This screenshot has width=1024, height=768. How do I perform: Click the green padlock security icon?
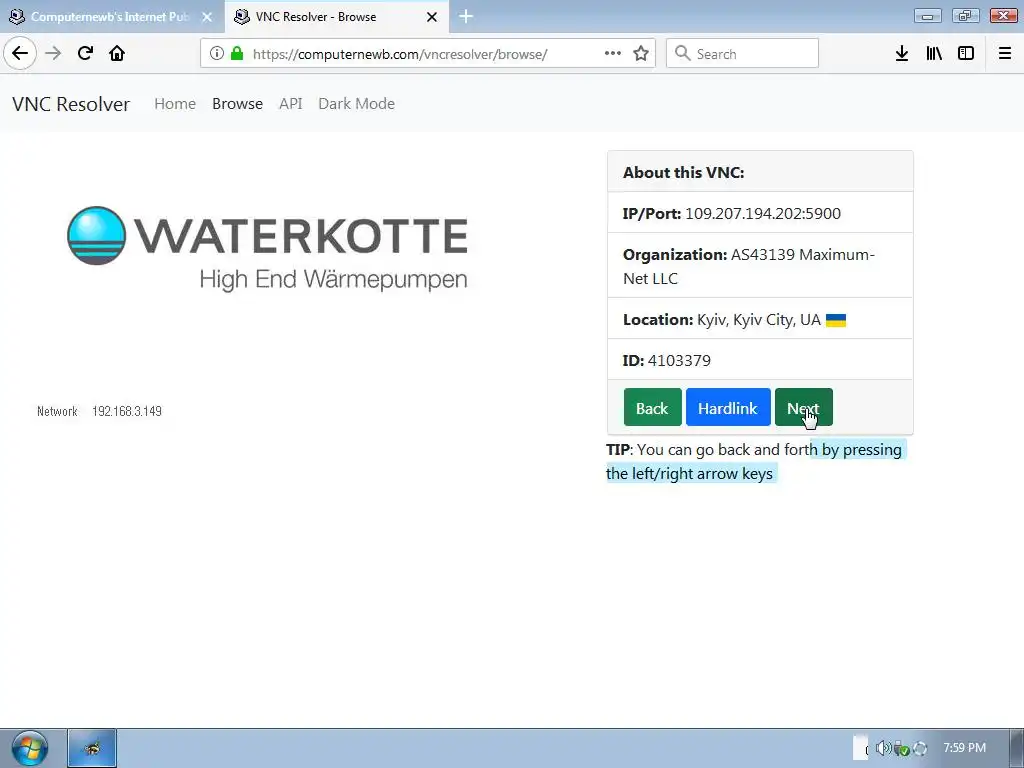(237, 54)
